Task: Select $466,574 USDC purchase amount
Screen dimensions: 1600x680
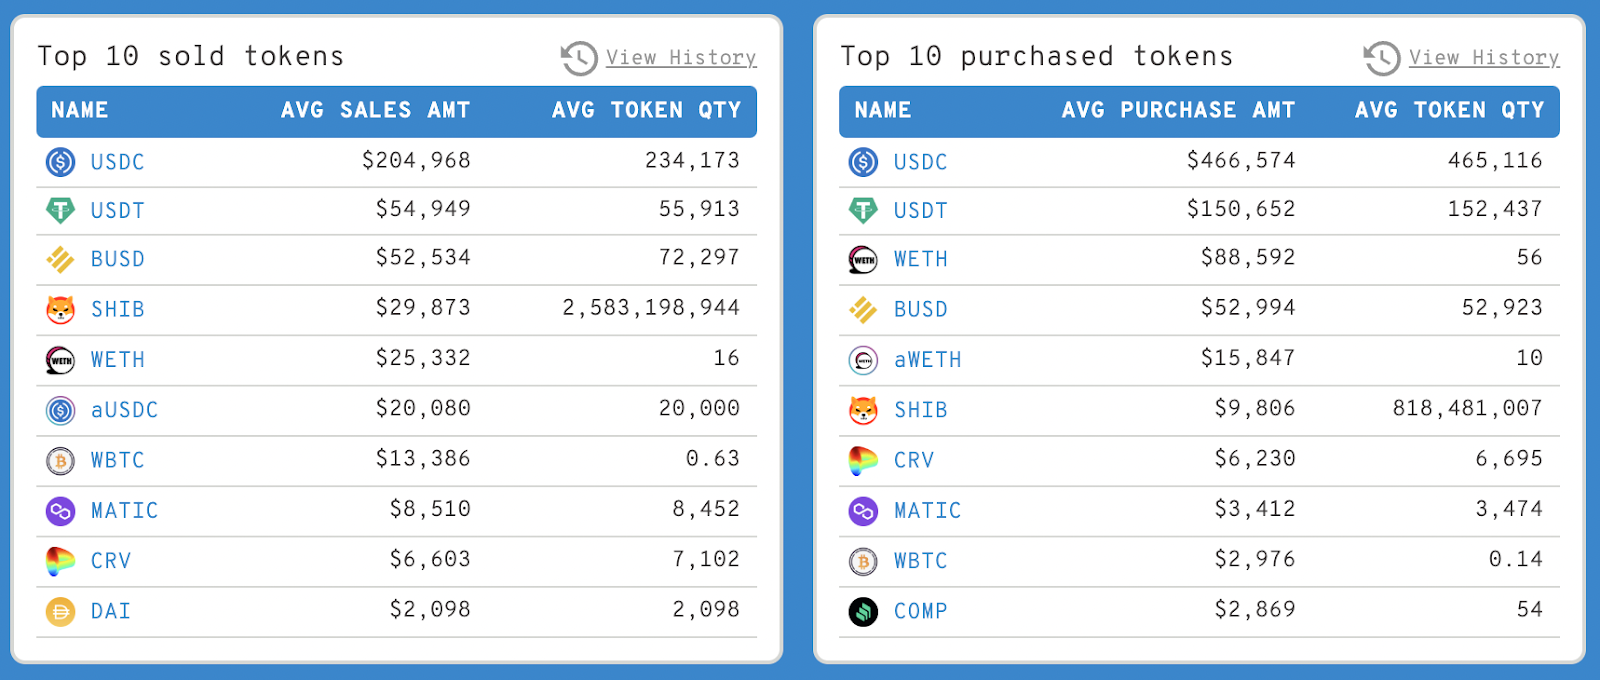Action: (x=1241, y=160)
